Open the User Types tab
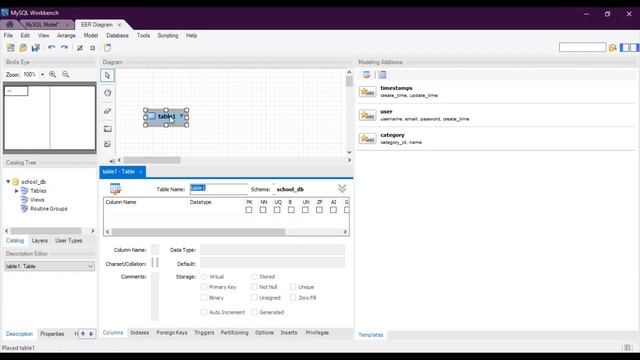Viewport: 640px width, 360px height. [69, 240]
